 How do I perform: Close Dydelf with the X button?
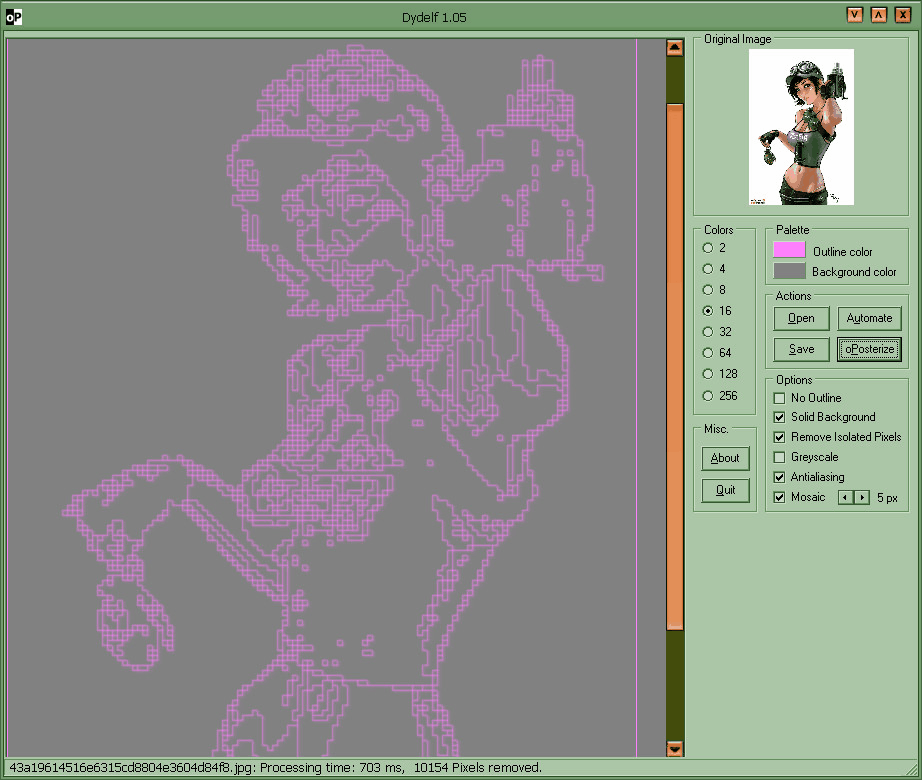point(903,15)
